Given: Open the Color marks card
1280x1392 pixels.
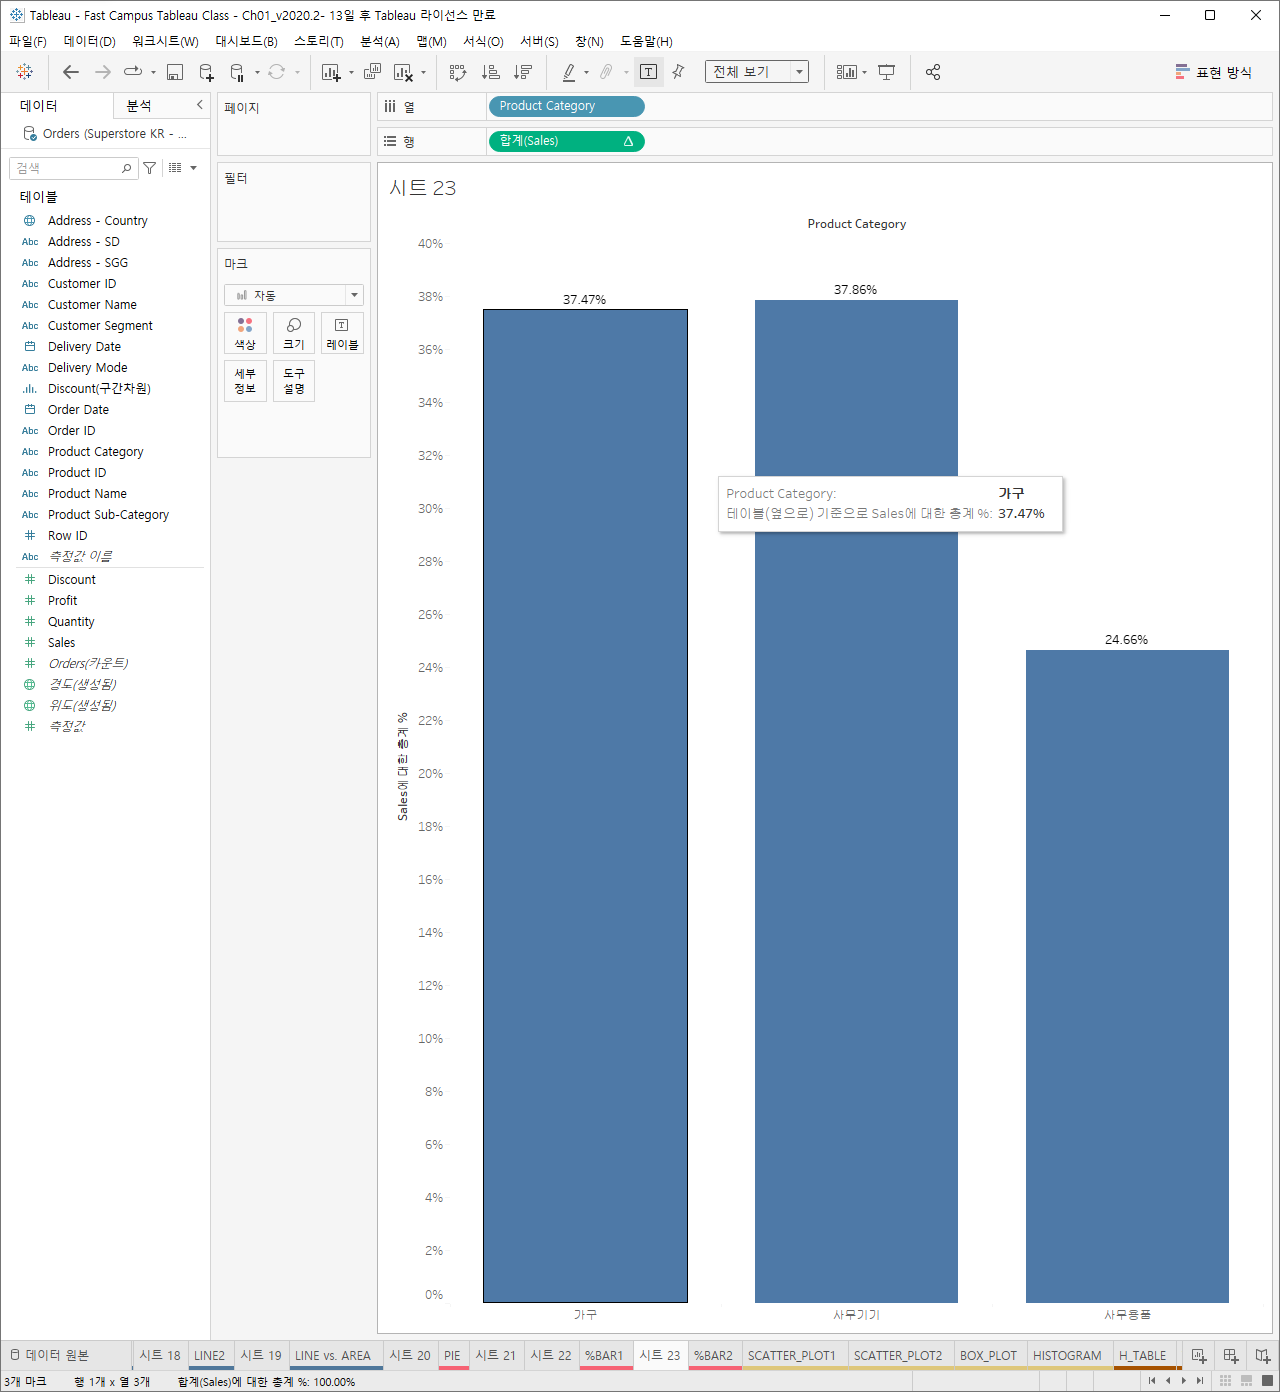Looking at the screenshot, I should [x=245, y=333].
